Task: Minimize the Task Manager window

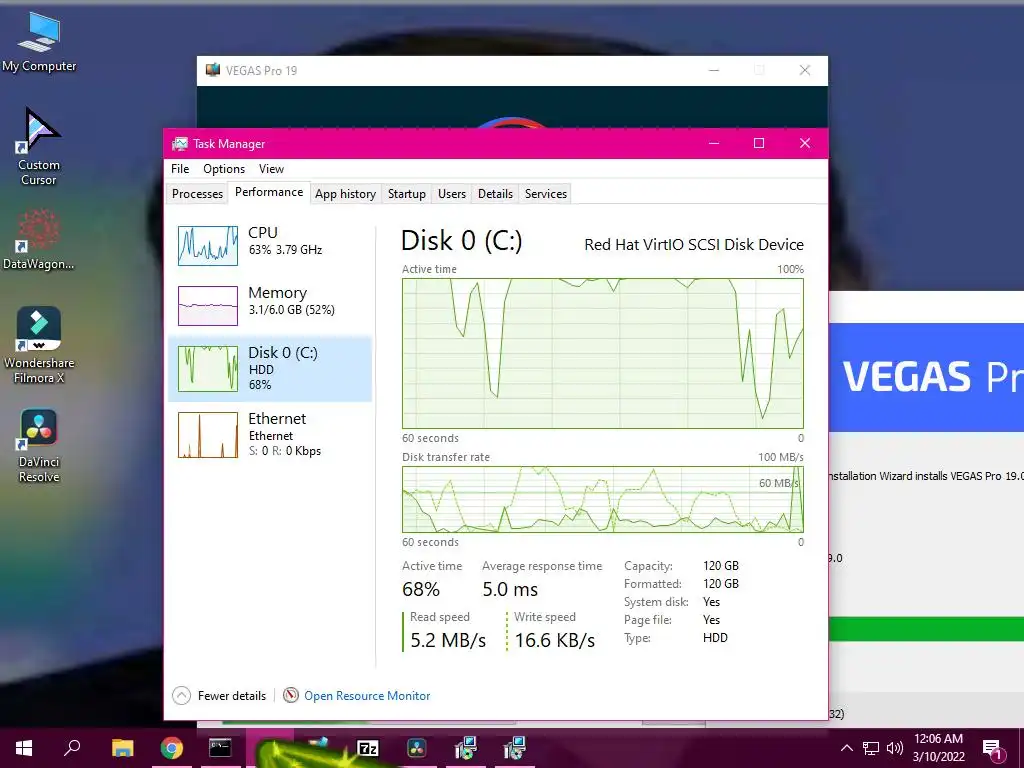Action: coord(714,143)
